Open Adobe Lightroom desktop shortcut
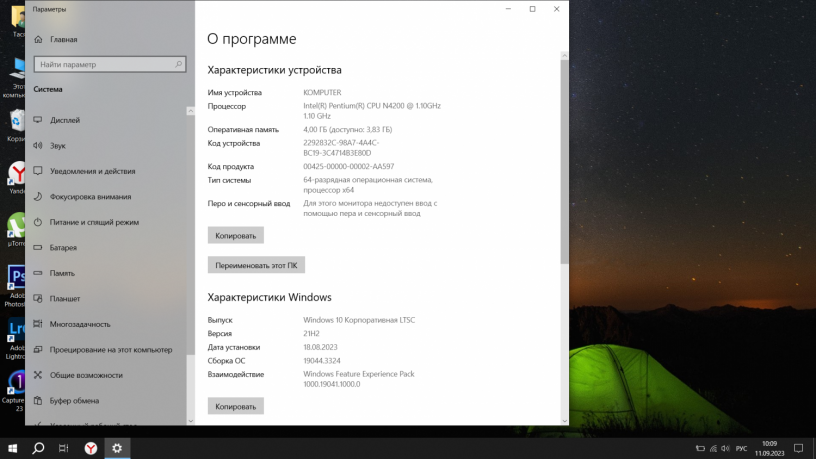 pos(15,338)
